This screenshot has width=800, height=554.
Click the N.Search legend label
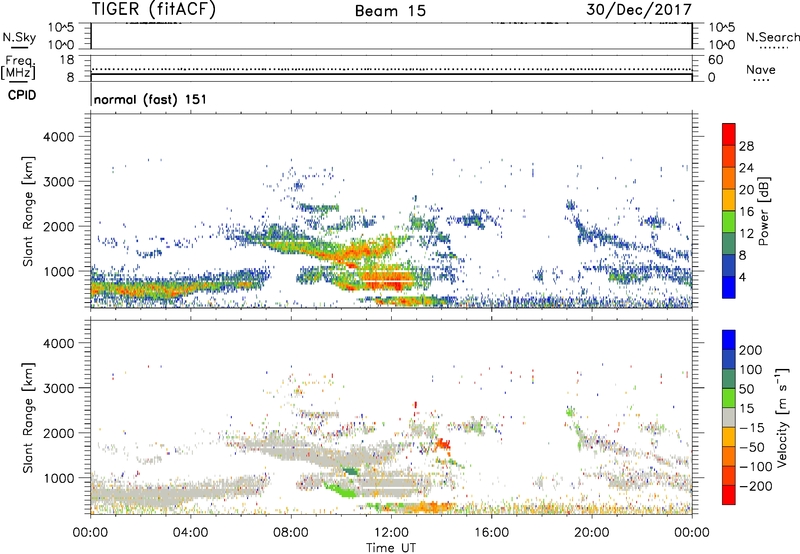pos(772,37)
